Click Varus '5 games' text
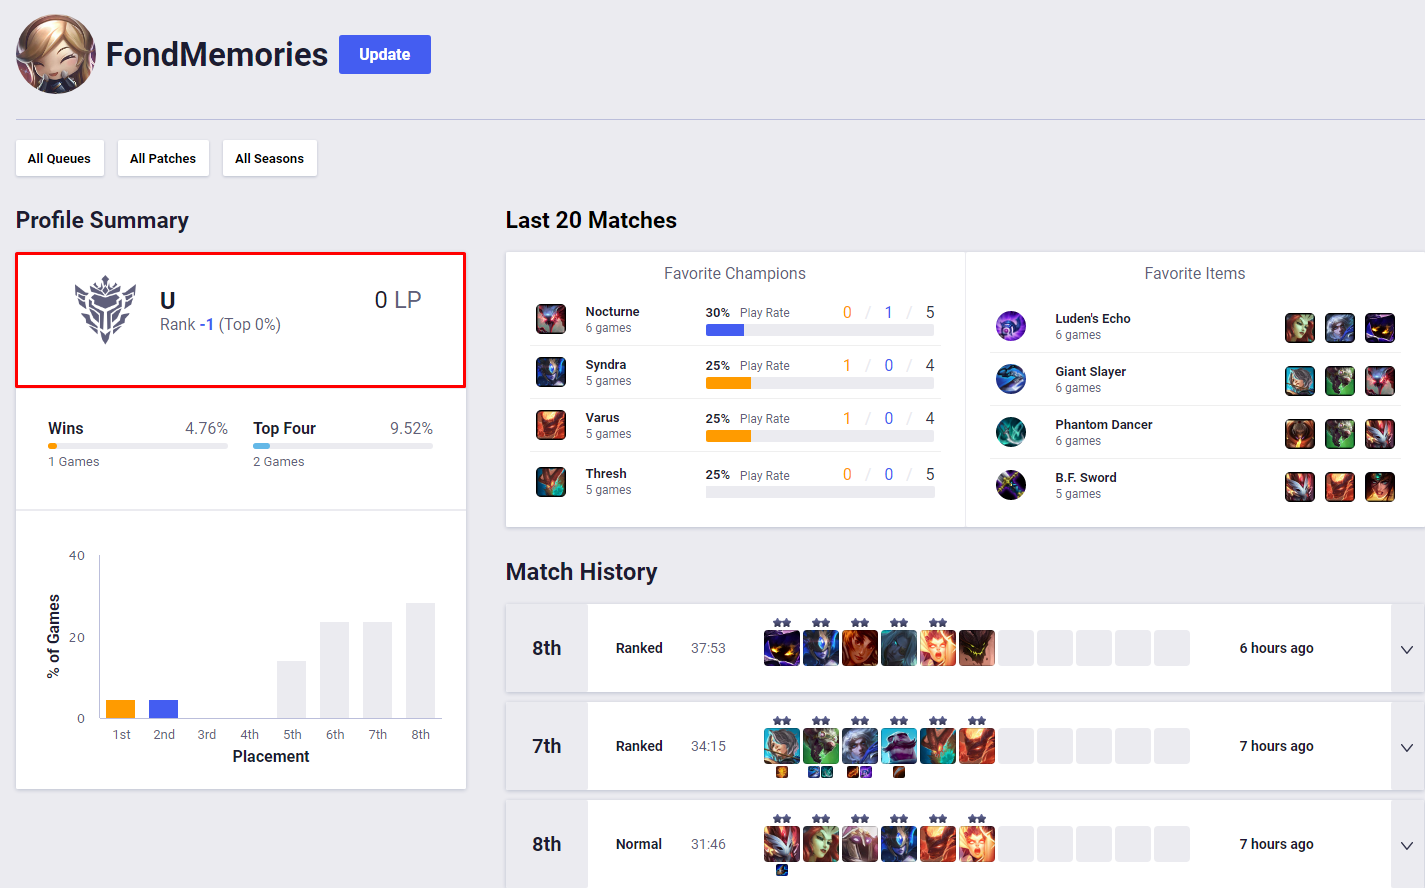The height and width of the screenshot is (888, 1425). click(x=608, y=434)
